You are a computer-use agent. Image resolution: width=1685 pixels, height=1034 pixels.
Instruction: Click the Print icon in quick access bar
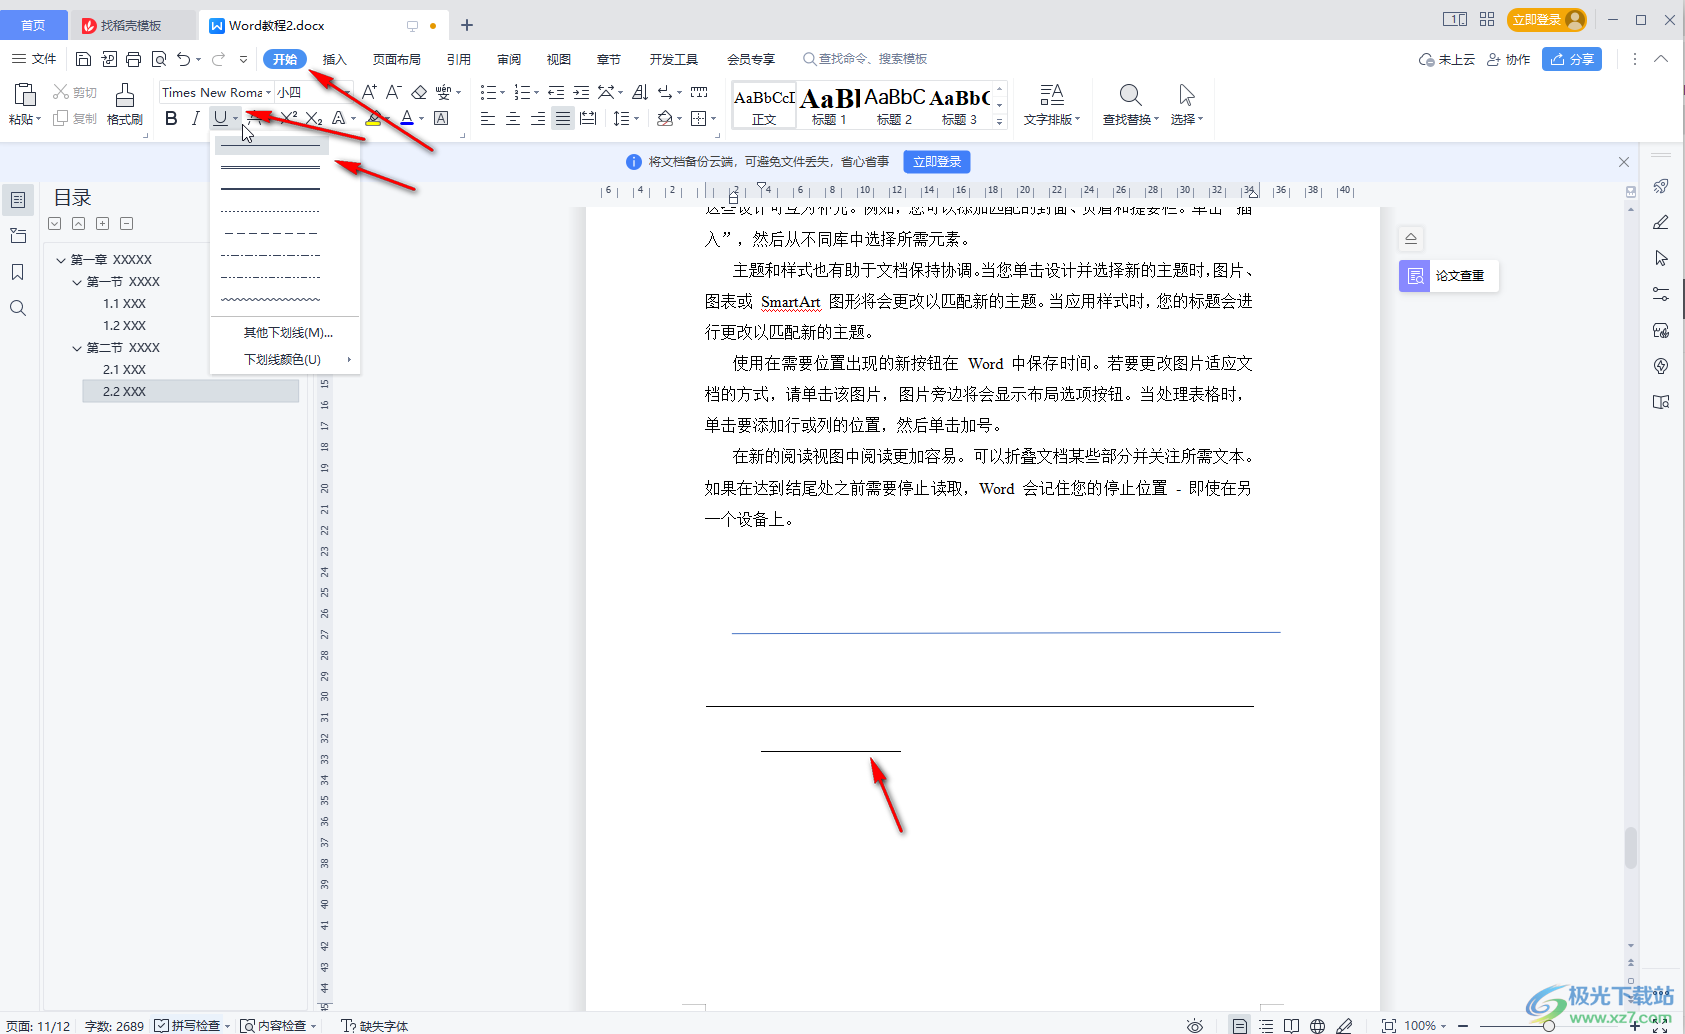[134, 59]
